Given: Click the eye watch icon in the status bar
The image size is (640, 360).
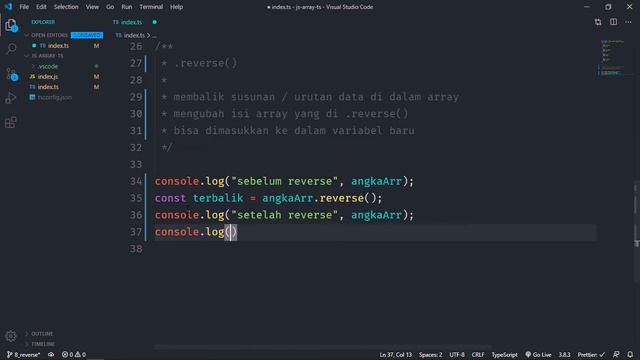Looking at the screenshot, I should coord(51,355).
